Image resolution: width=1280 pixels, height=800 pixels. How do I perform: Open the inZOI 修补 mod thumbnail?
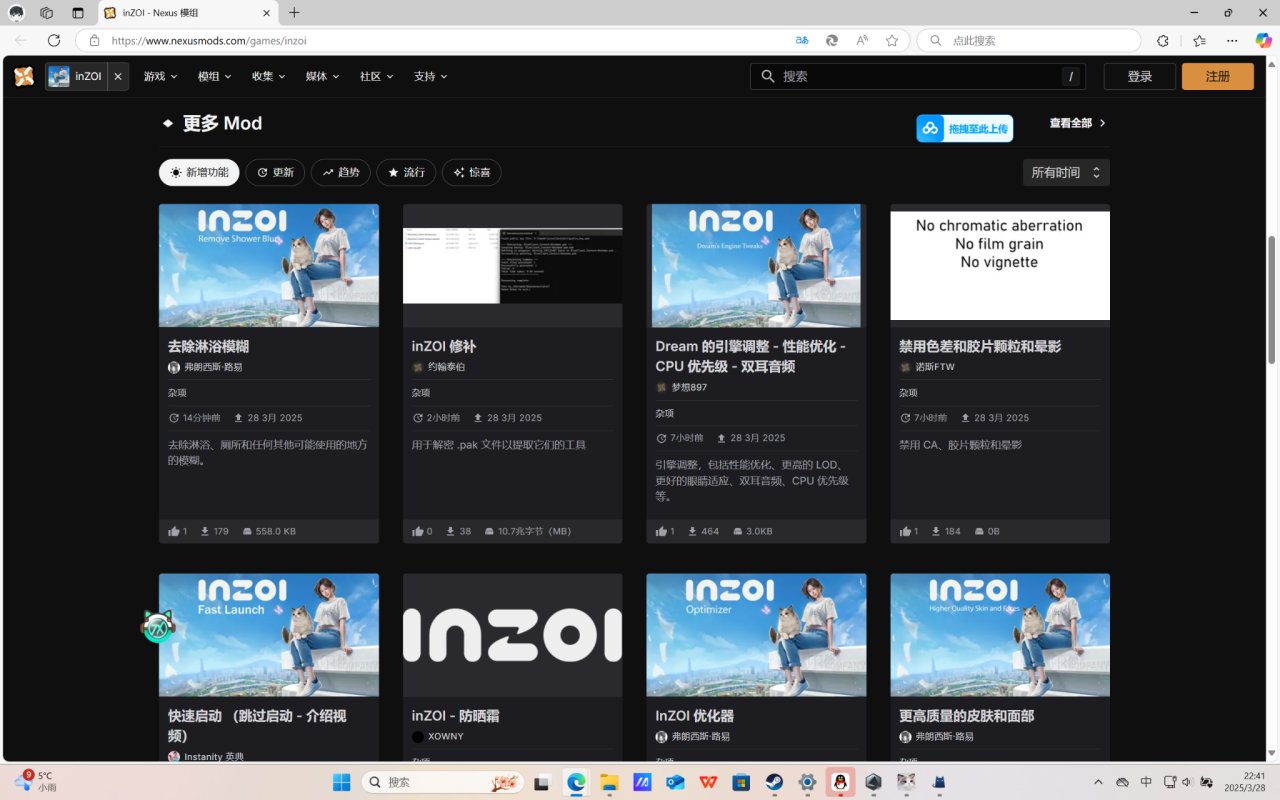point(512,265)
